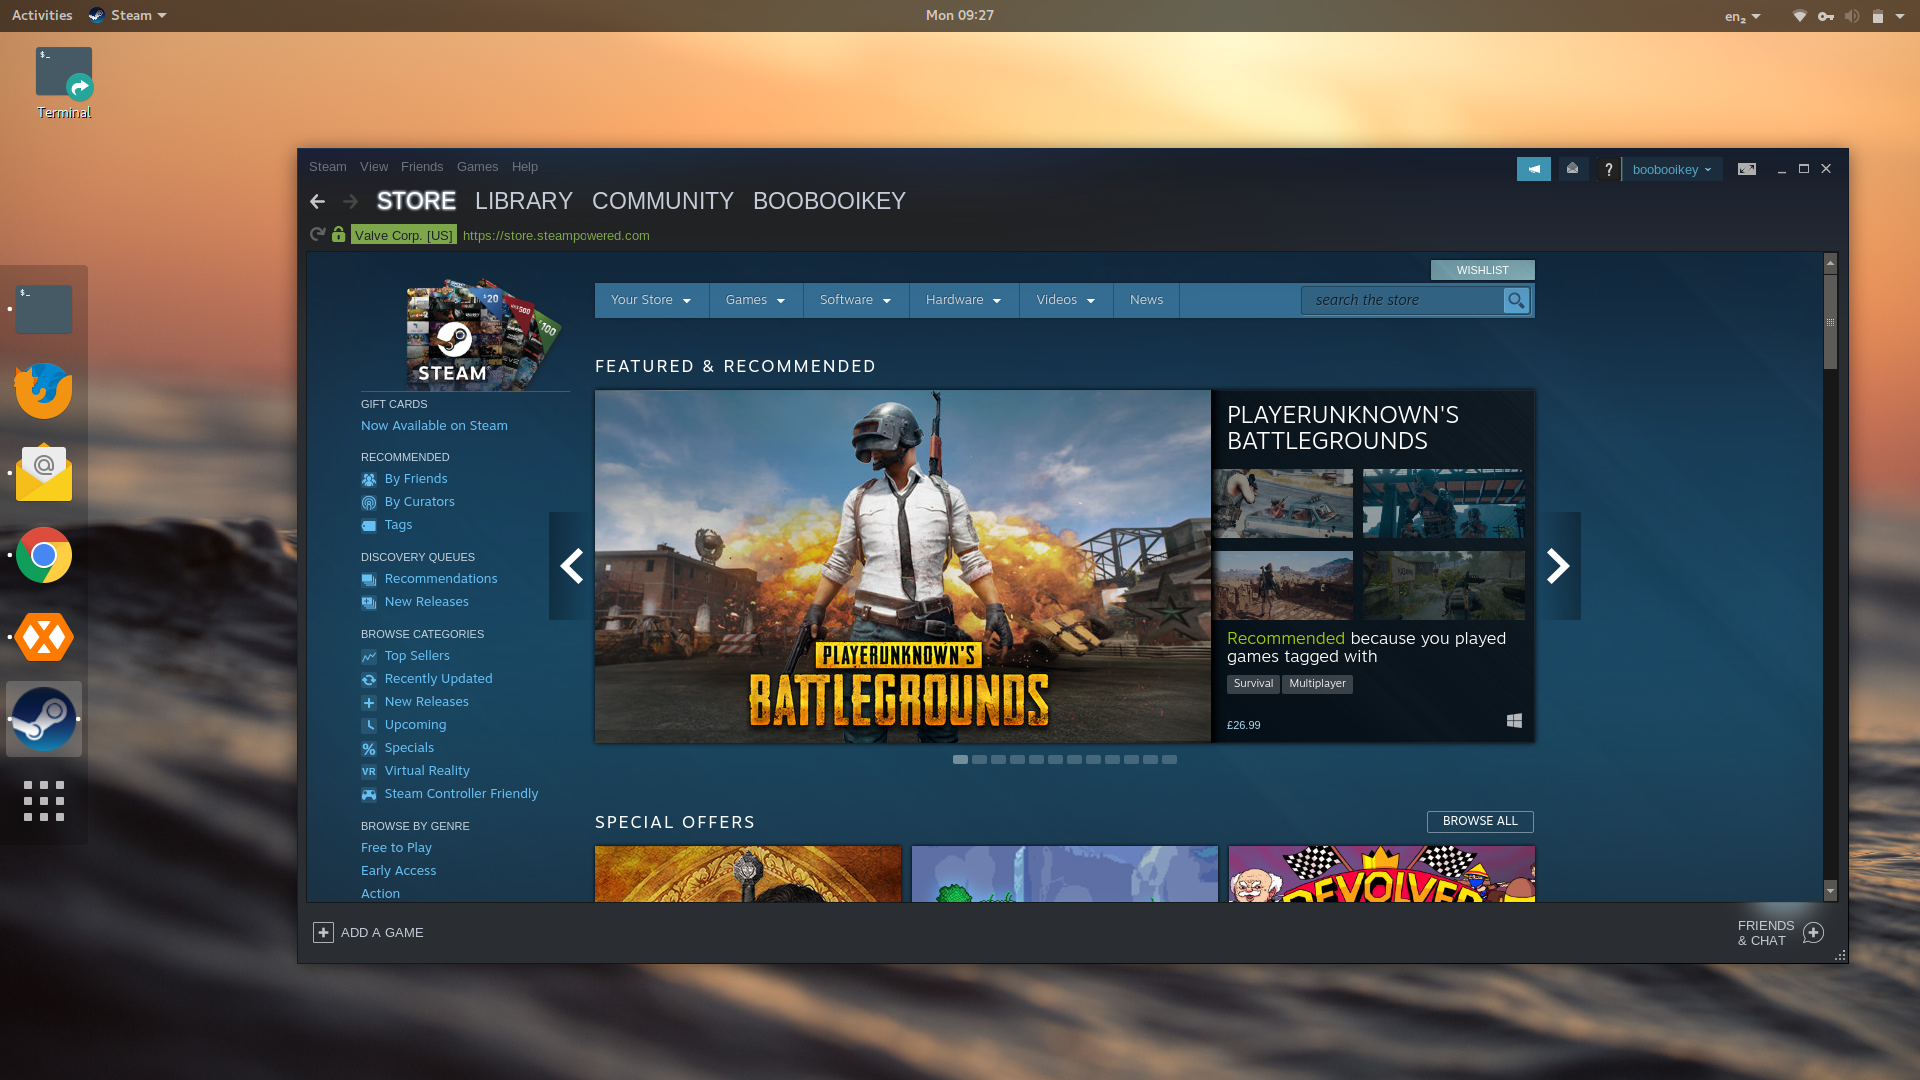
Task: Switch to the COMMUNITY tab
Action: [663, 201]
